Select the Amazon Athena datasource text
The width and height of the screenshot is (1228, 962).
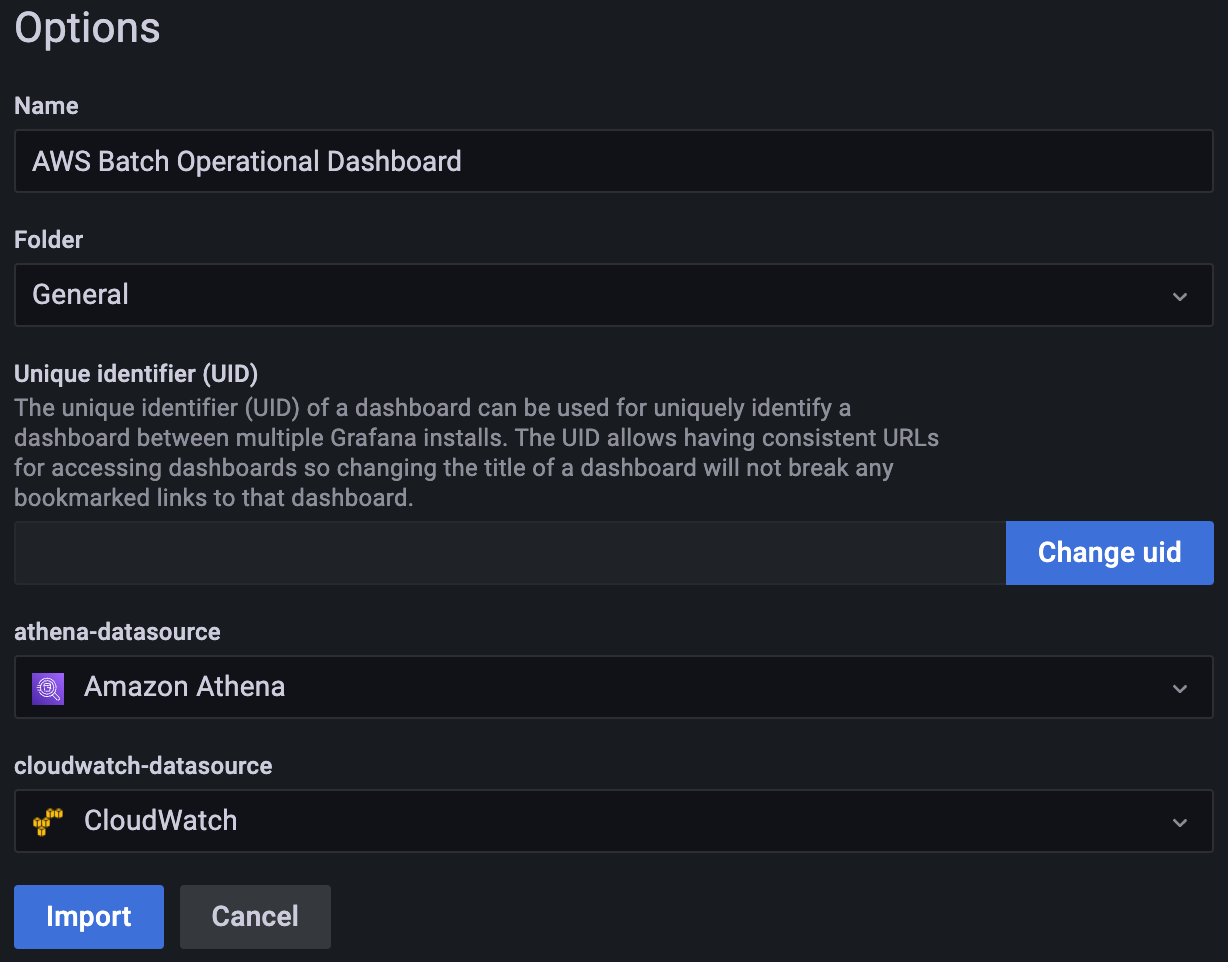pos(184,687)
